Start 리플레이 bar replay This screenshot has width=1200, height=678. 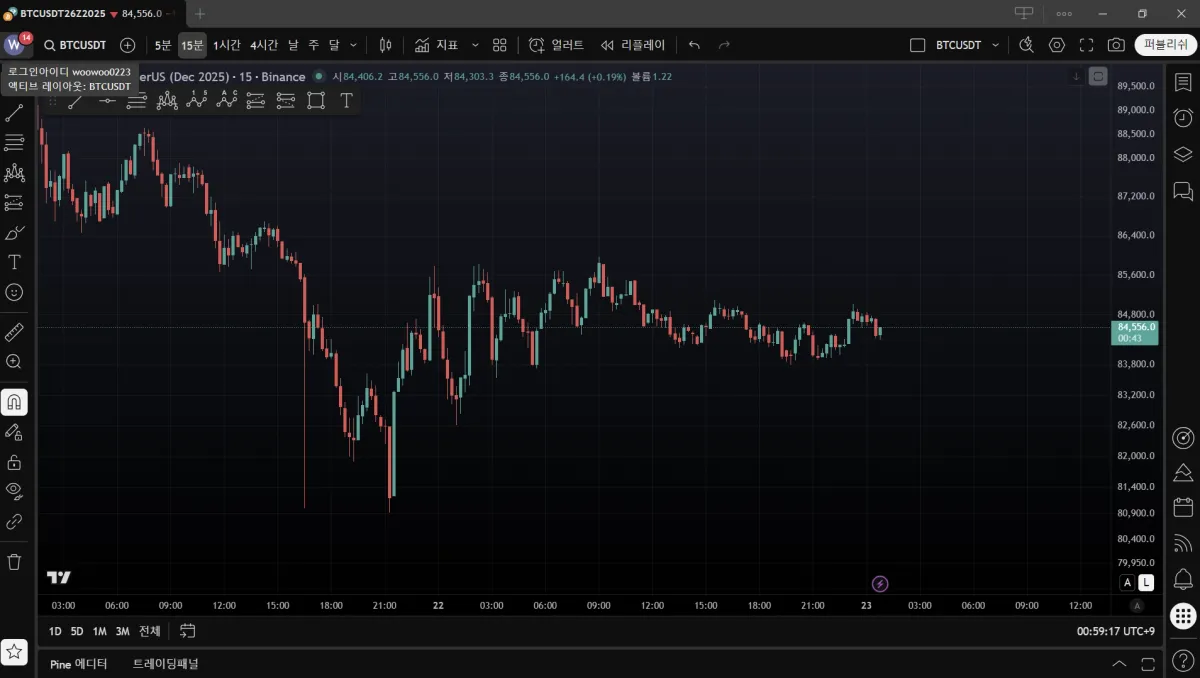pyautogui.click(x=632, y=45)
